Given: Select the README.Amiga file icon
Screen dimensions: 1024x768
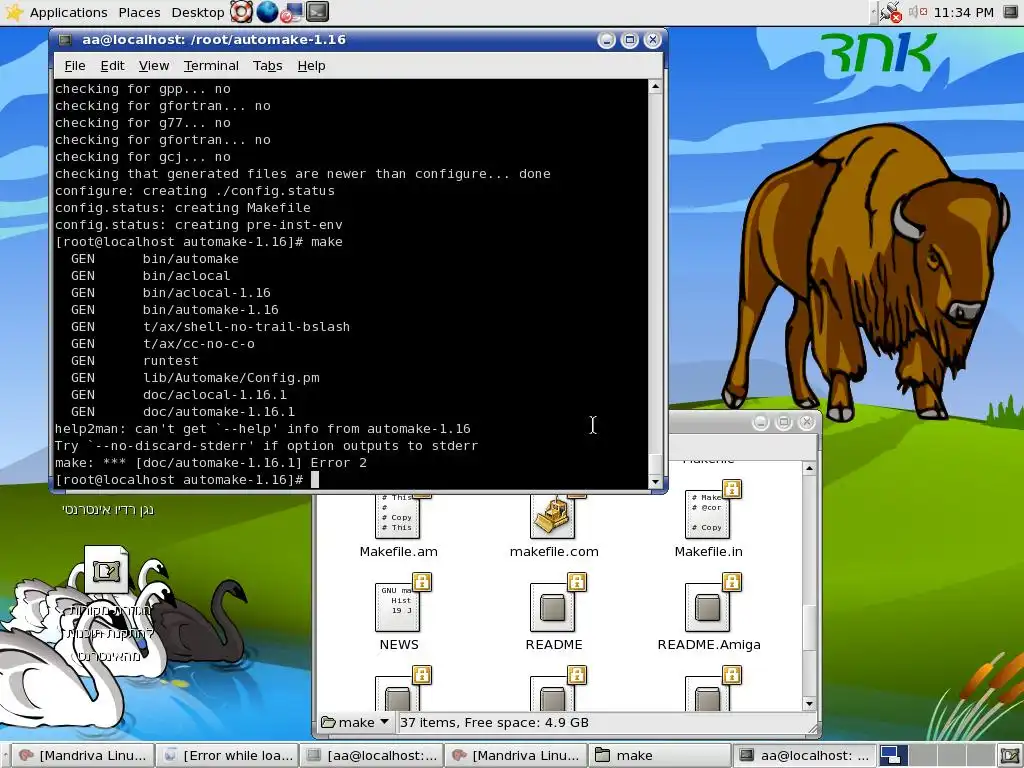Looking at the screenshot, I should tap(709, 603).
